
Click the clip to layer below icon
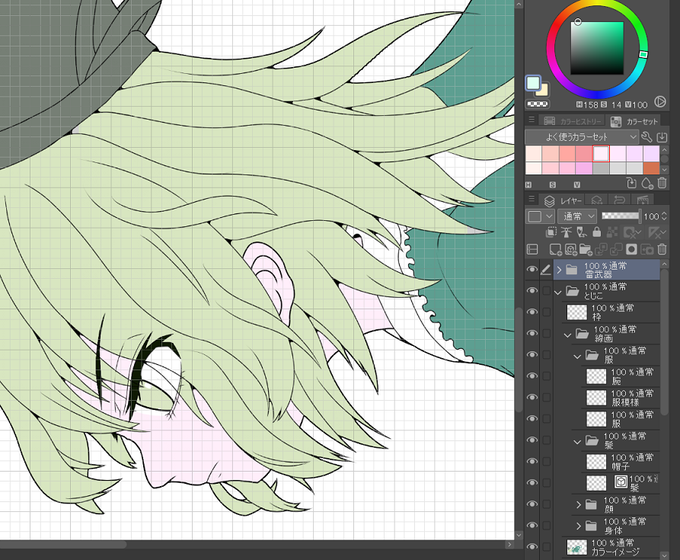coord(551,232)
